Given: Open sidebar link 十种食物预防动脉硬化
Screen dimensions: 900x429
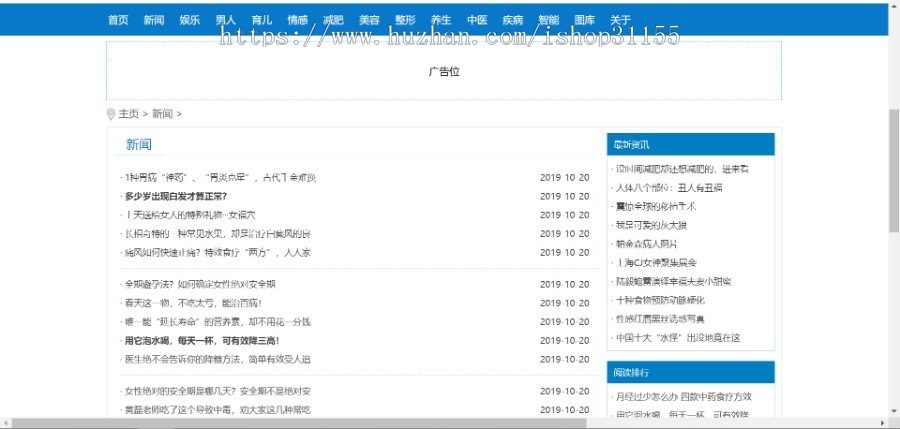Looking at the screenshot, I should (x=660, y=300).
